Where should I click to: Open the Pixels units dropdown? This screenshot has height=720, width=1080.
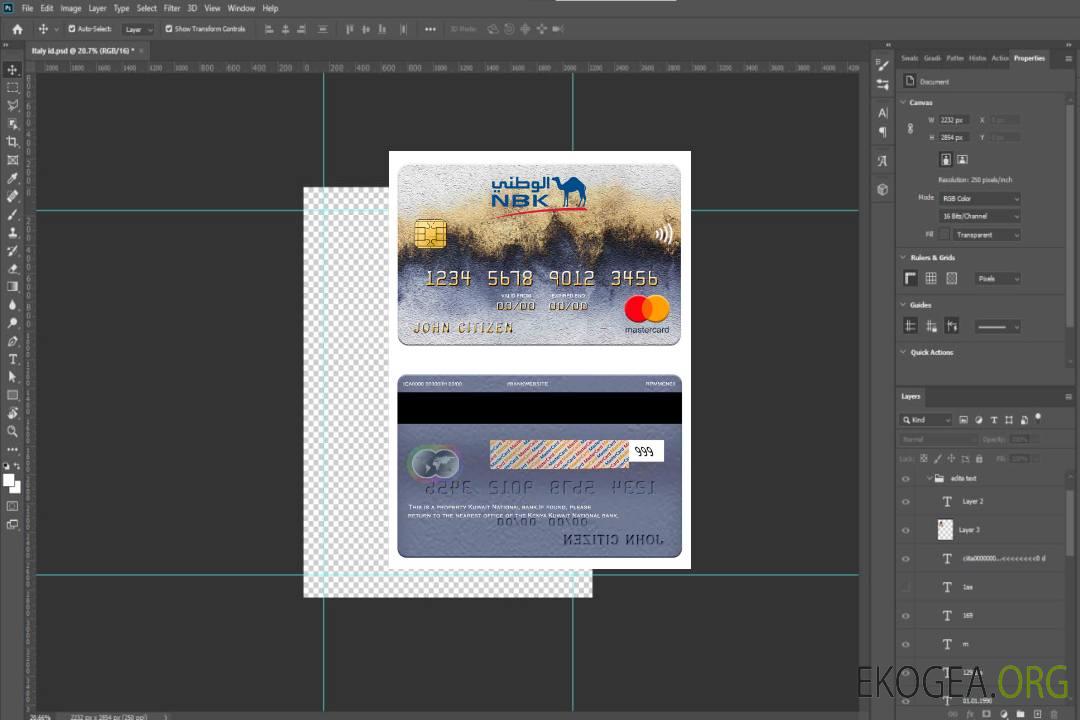pos(998,278)
